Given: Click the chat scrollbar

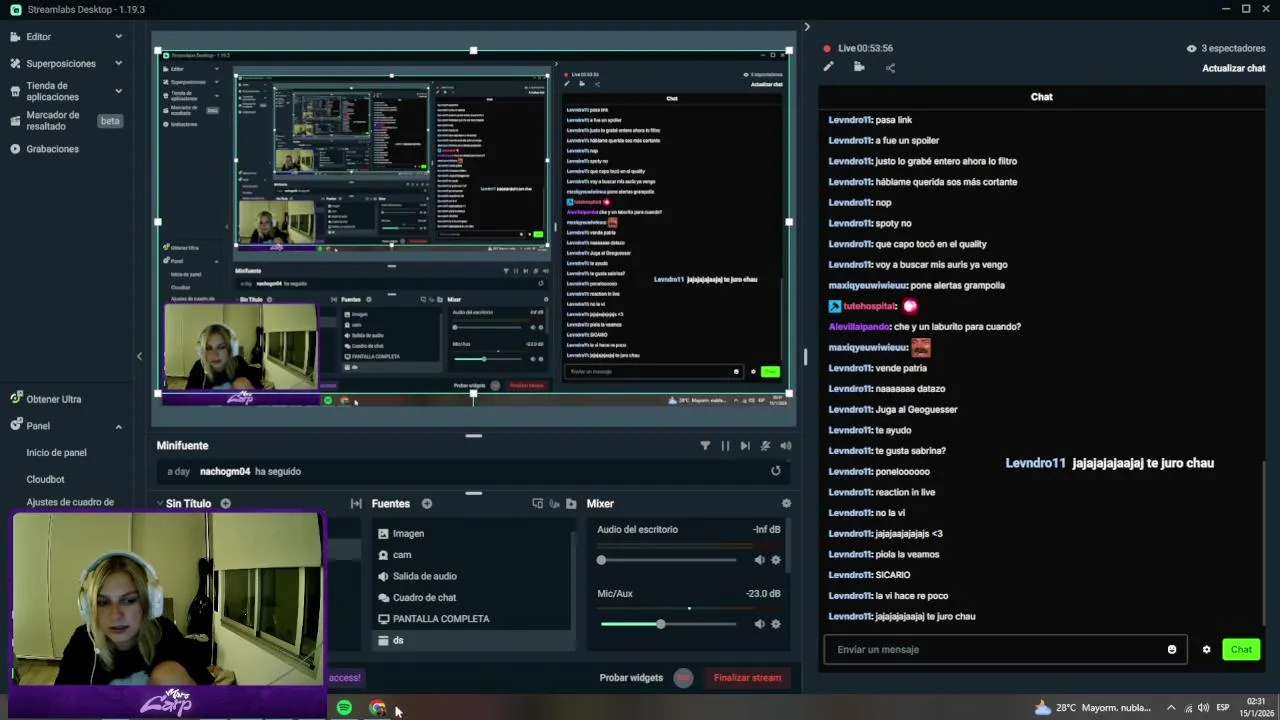Looking at the screenshot, I should click(1265, 545).
